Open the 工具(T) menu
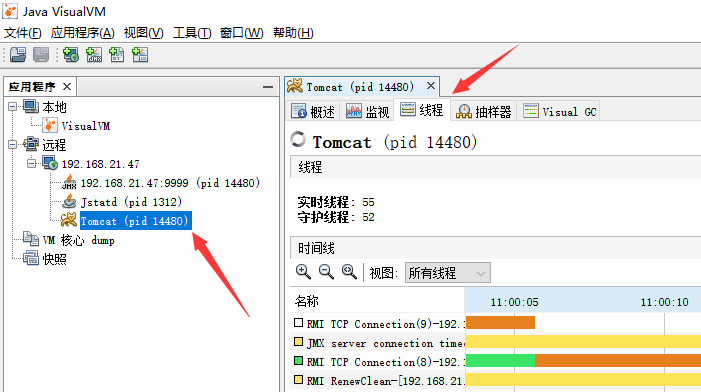Image resolution: width=701 pixels, height=392 pixels. point(192,33)
